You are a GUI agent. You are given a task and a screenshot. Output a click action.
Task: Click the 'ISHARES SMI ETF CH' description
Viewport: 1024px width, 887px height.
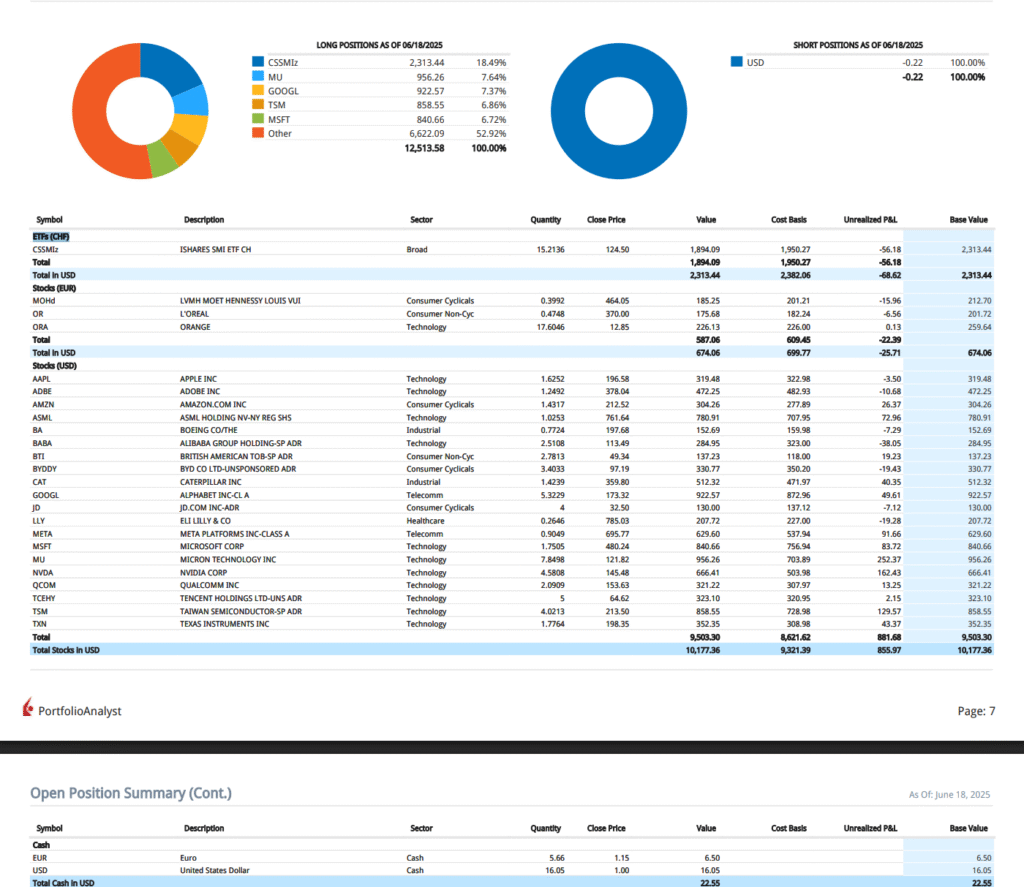(x=216, y=250)
